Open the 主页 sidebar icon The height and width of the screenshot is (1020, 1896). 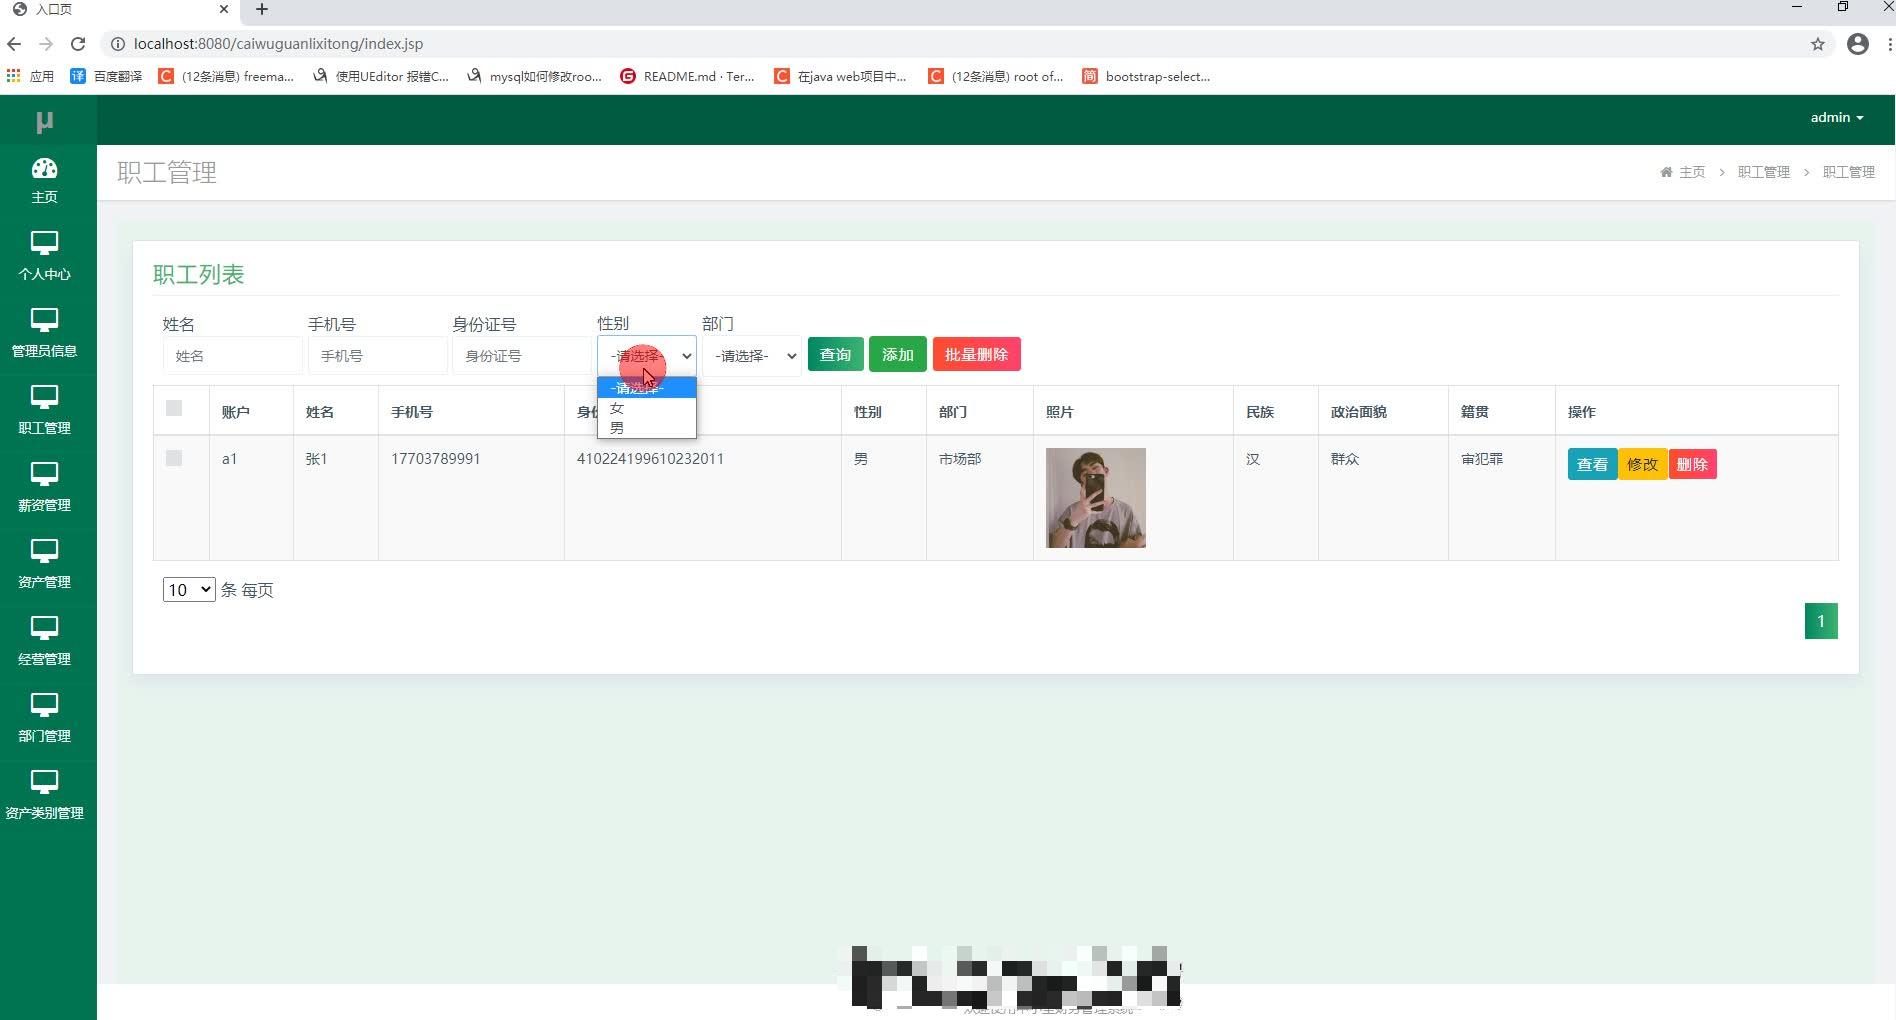pos(44,178)
